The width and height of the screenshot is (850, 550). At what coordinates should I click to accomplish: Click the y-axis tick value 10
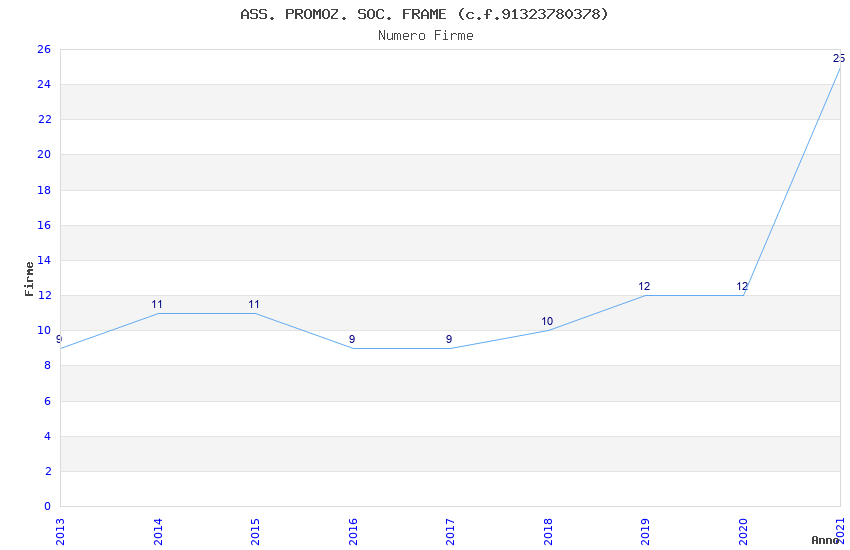click(x=44, y=331)
